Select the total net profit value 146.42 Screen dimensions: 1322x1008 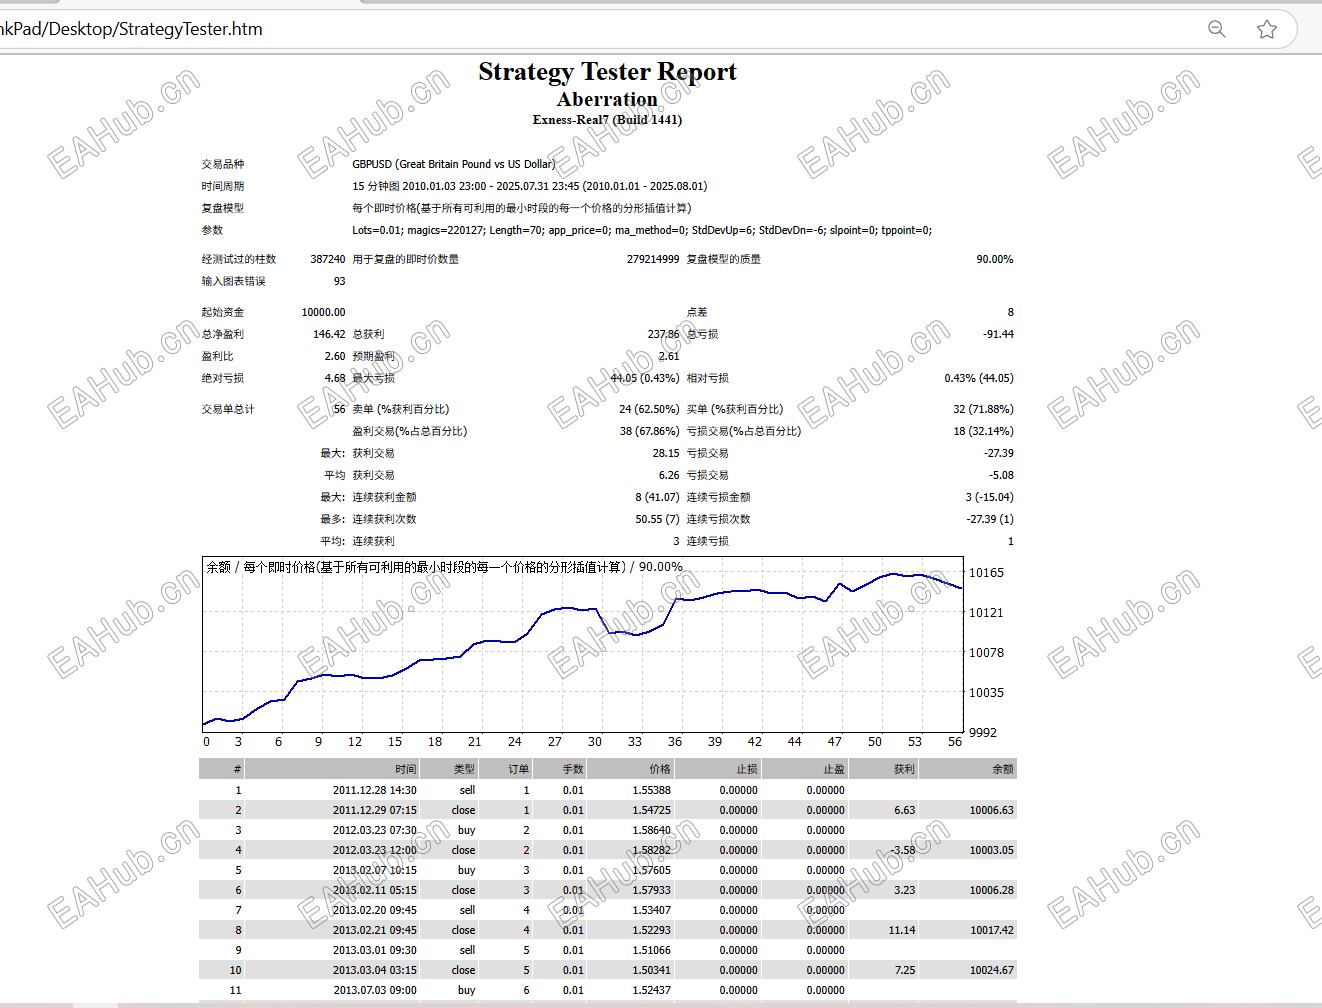coord(329,334)
